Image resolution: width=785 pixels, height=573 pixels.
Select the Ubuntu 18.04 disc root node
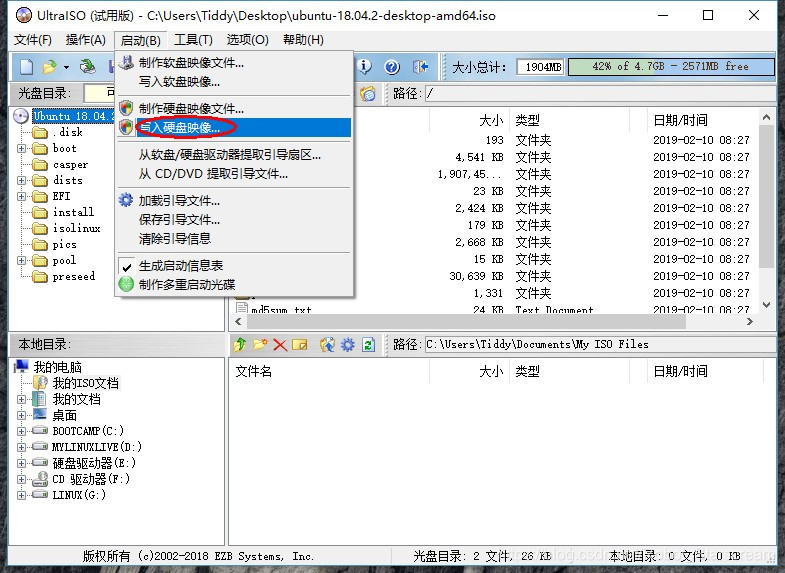tap(73, 116)
